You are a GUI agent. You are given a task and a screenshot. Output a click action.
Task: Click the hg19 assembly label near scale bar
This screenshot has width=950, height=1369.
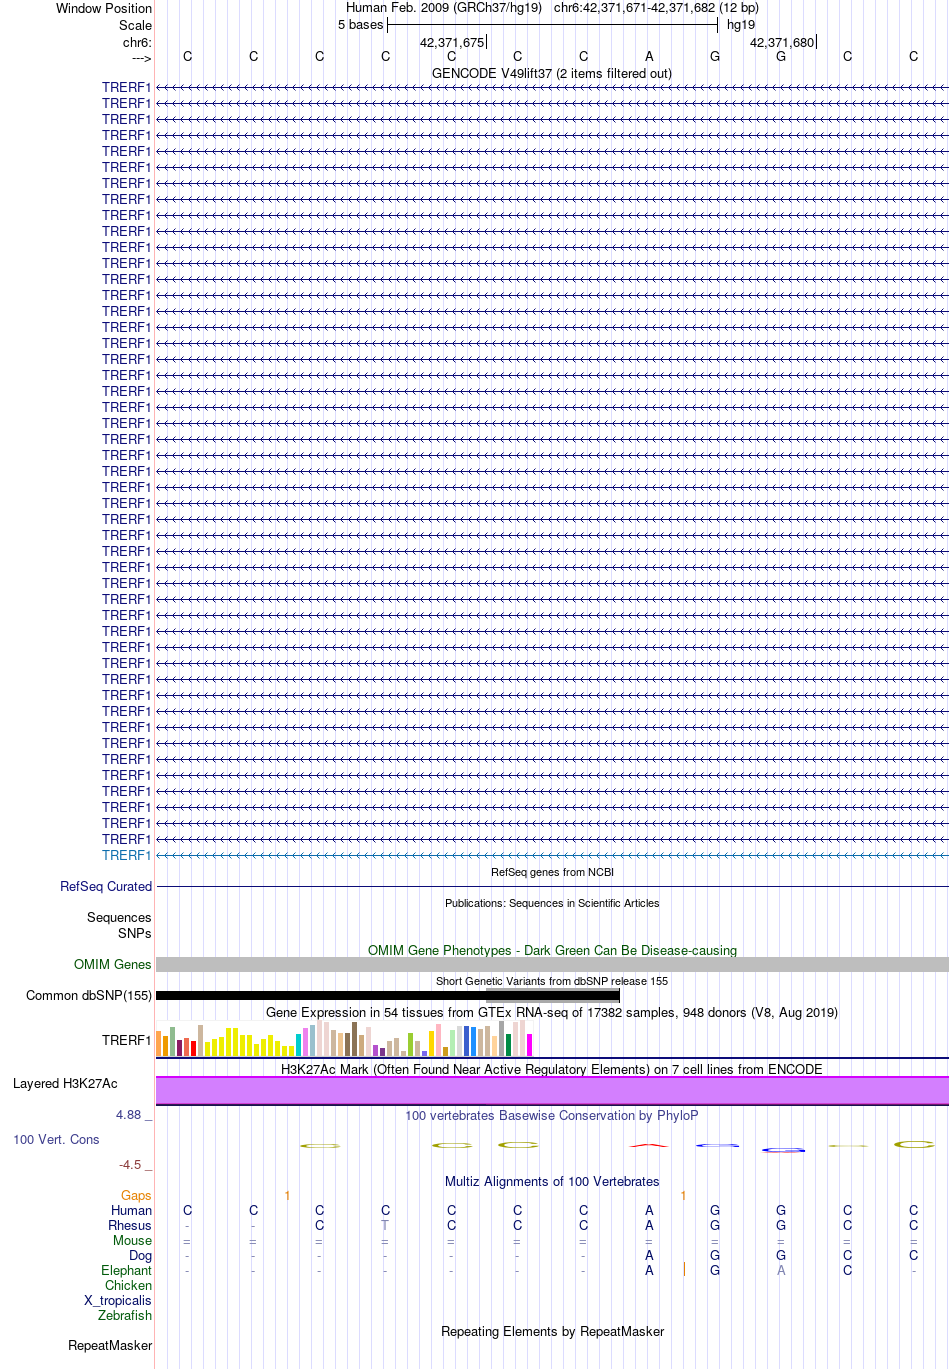coord(741,25)
